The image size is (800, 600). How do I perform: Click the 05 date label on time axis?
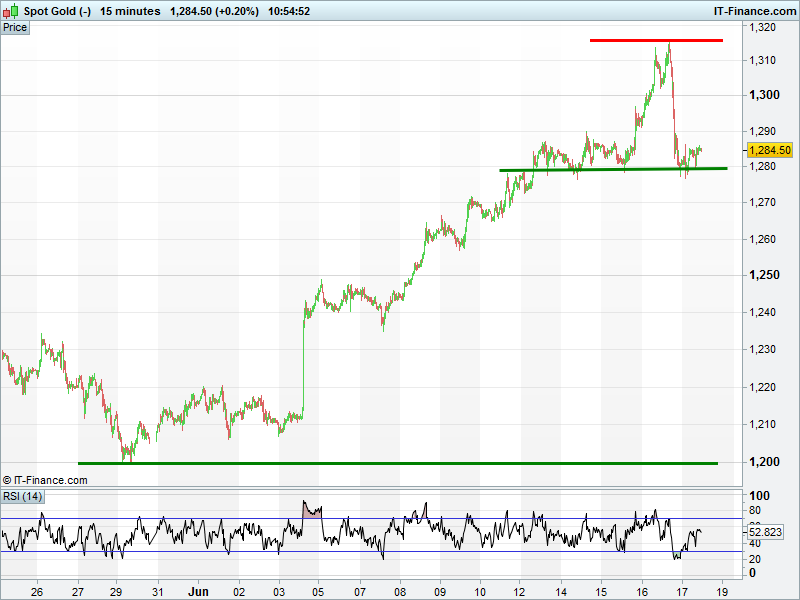(318, 592)
